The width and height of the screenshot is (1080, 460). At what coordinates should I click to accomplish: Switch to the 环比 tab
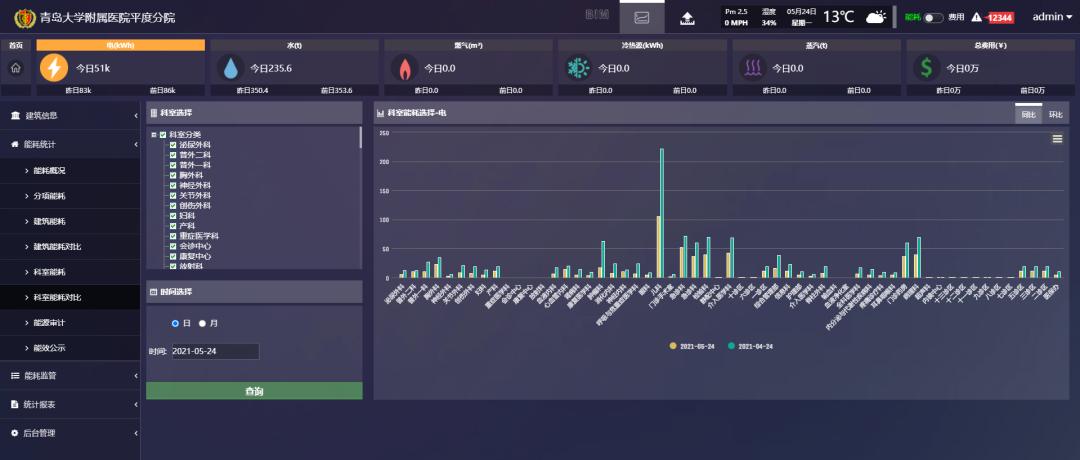[x=1056, y=114]
